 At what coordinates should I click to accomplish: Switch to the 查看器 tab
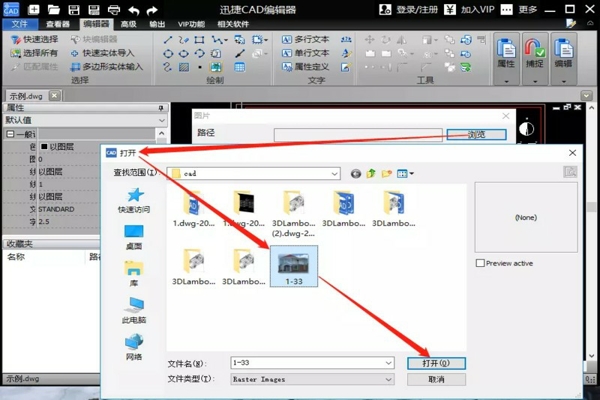[x=58, y=24]
